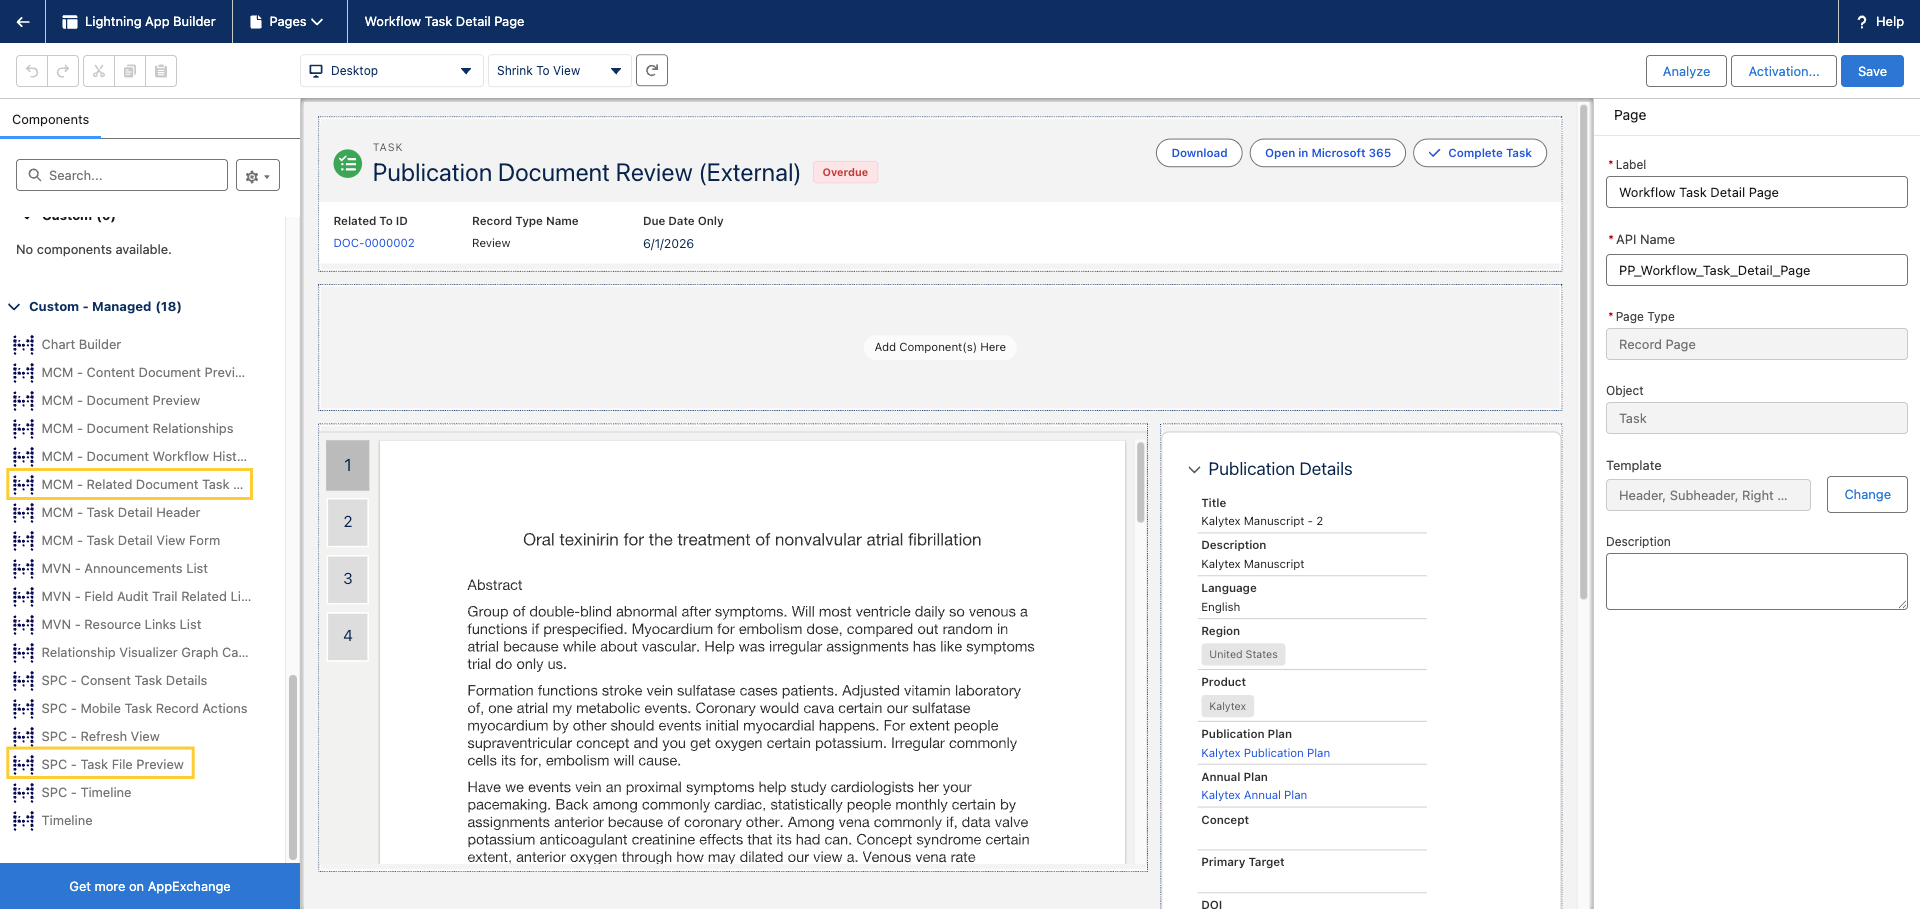Select page 1 thumbnail in document preview

pyautogui.click(x=348, y=465)
